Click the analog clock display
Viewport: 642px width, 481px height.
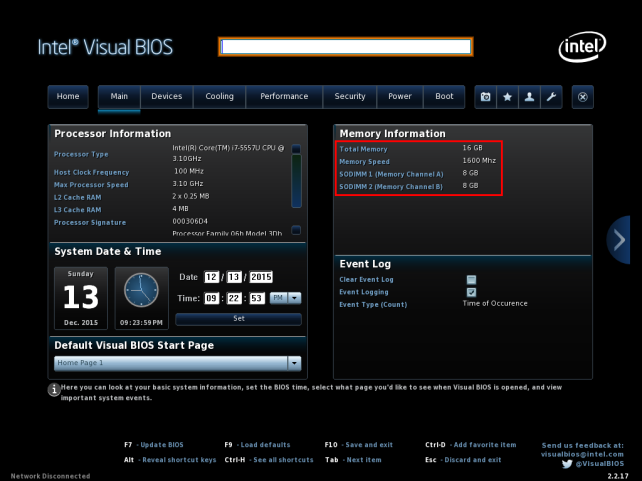coord(141,290)
